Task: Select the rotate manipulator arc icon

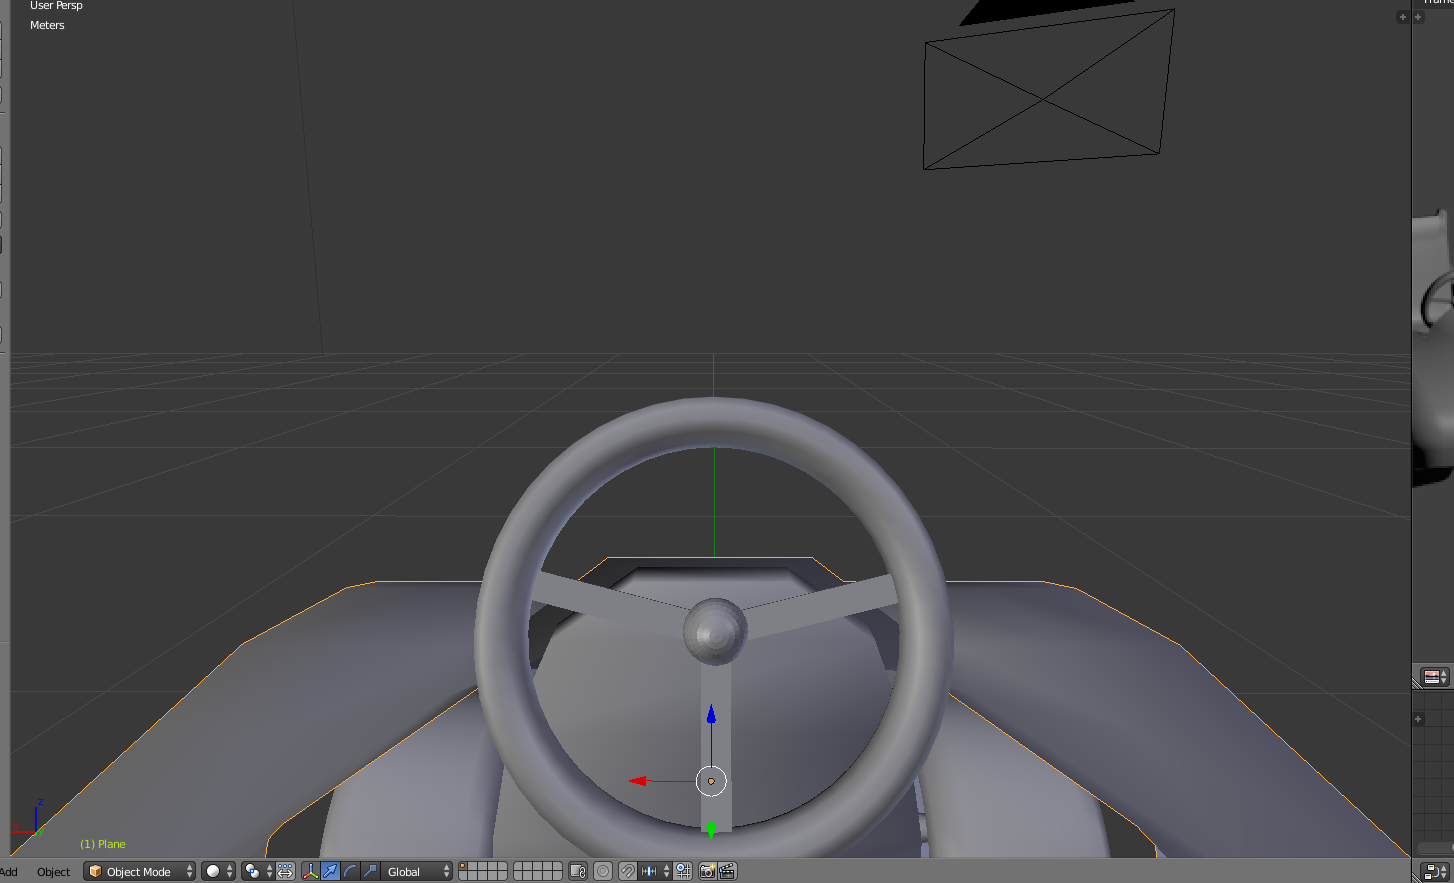Action: 350,872
